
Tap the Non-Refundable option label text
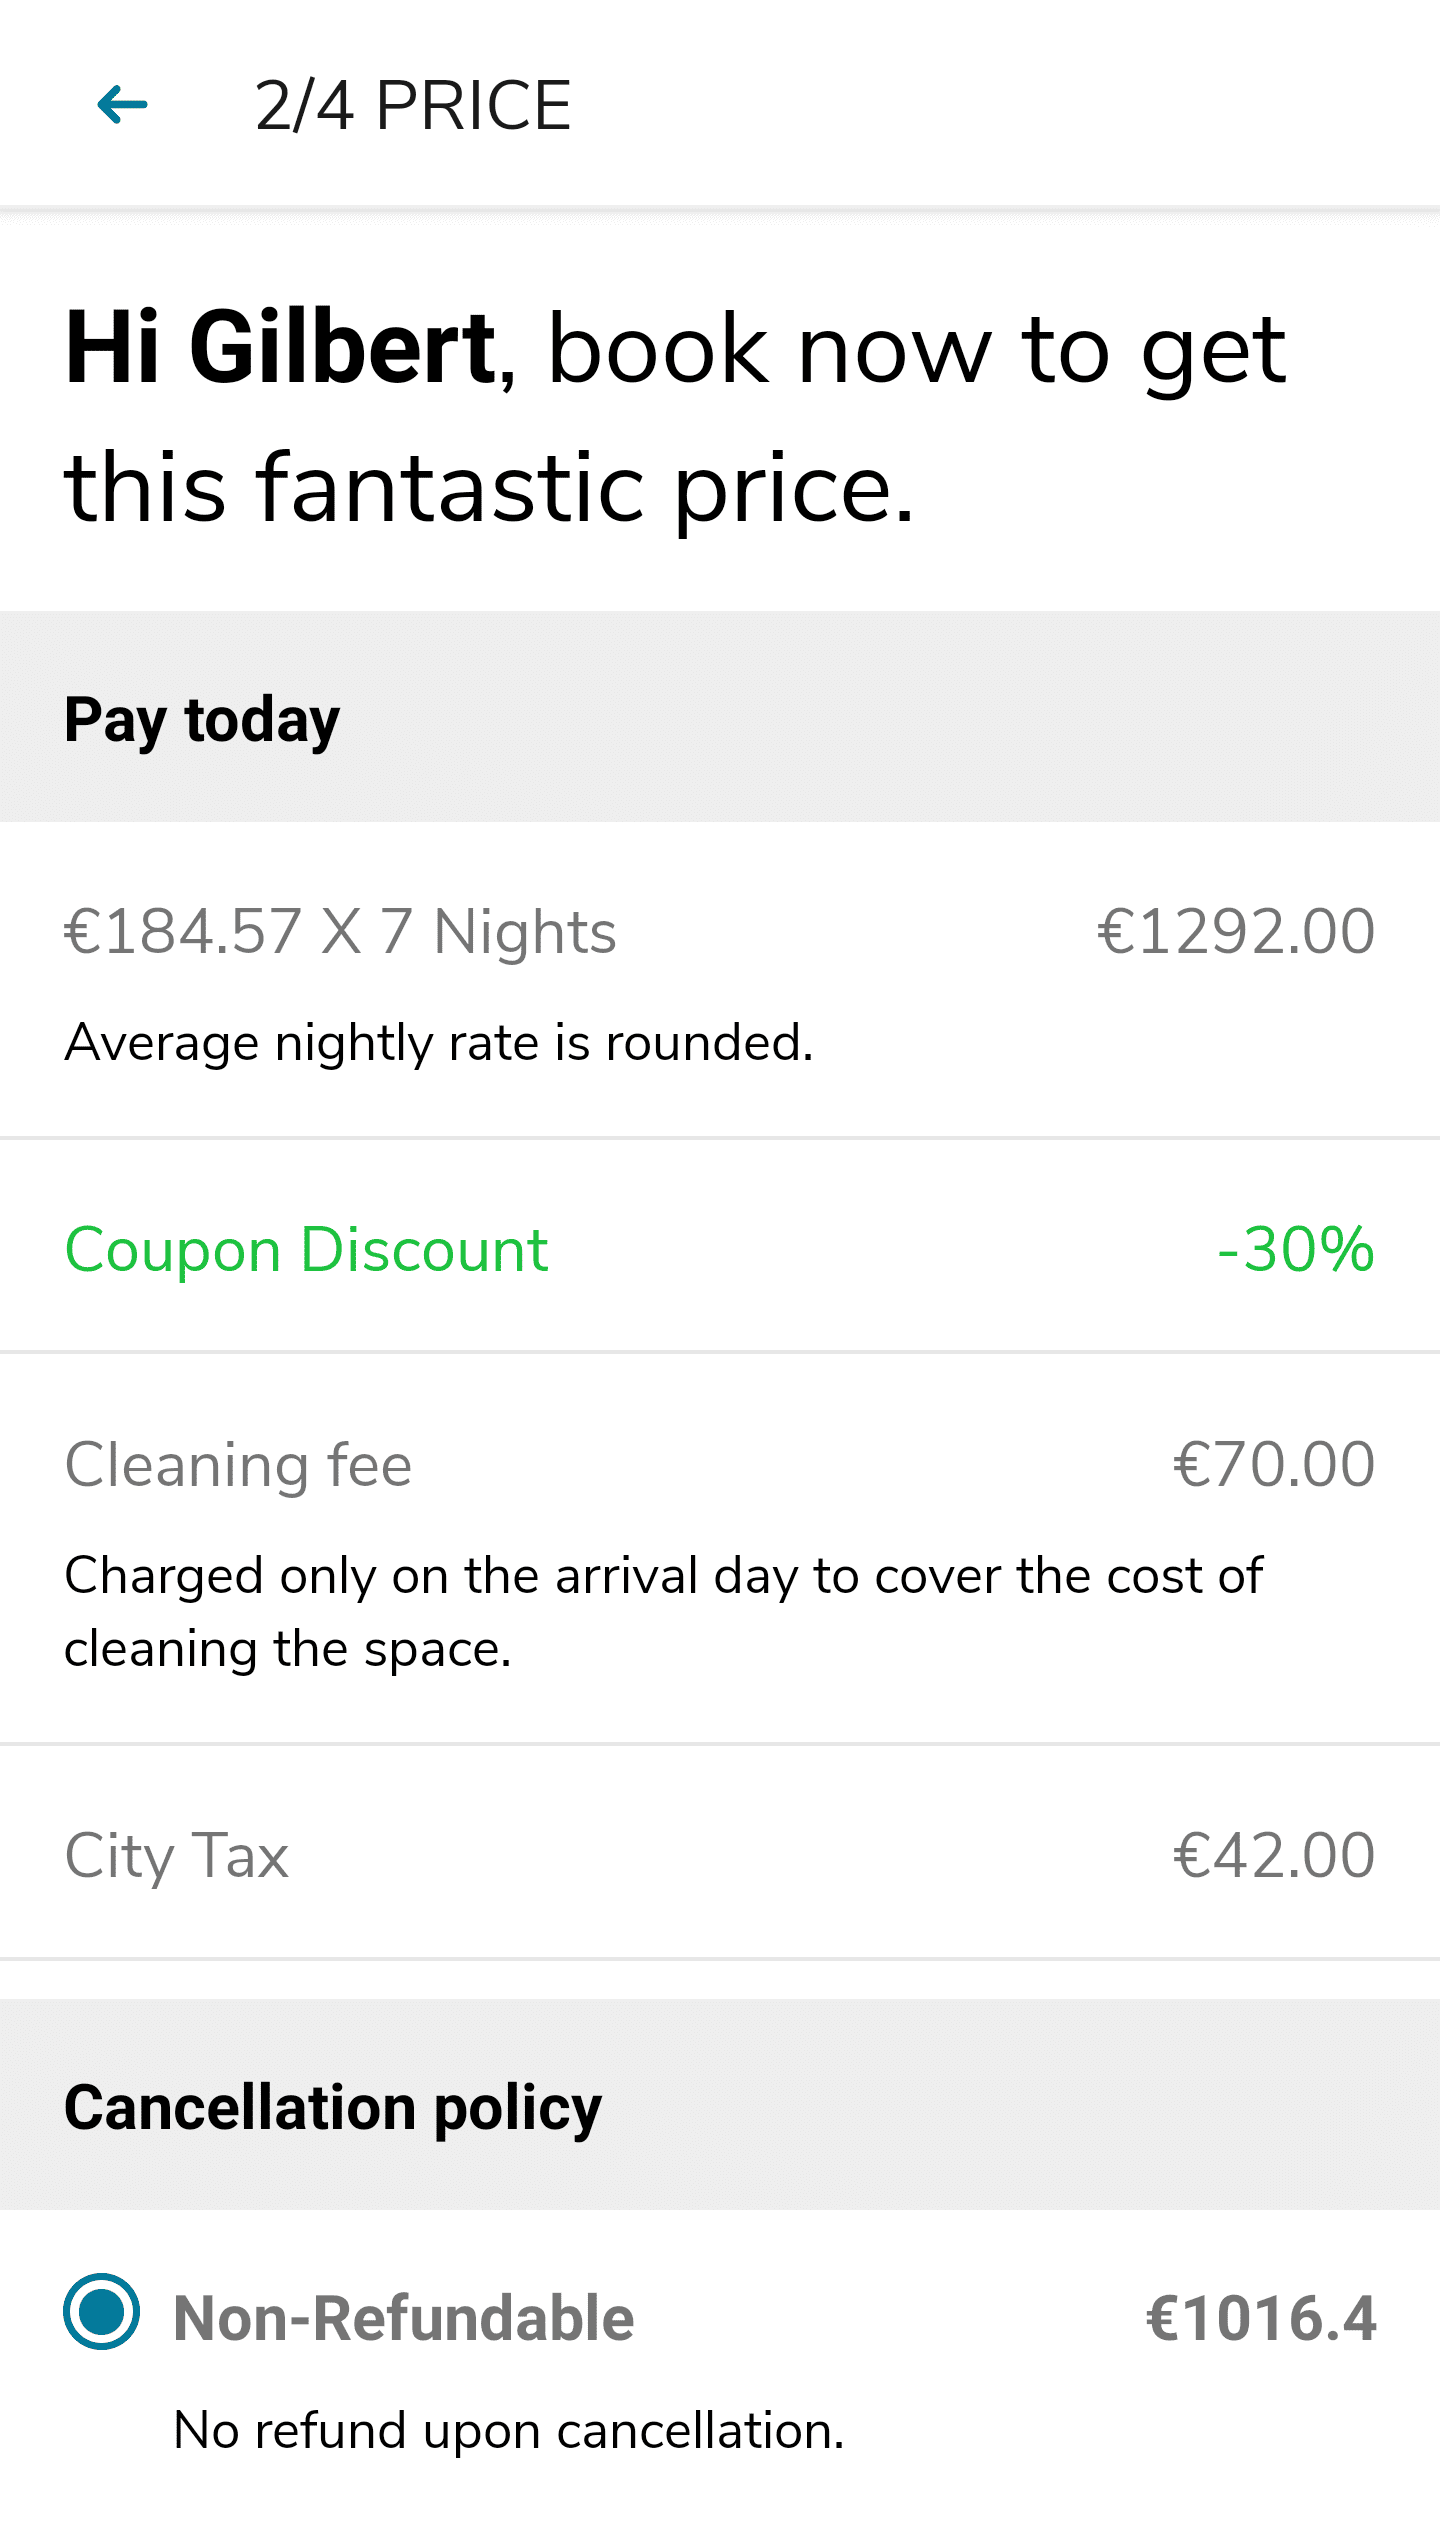tap(404, 2318)
